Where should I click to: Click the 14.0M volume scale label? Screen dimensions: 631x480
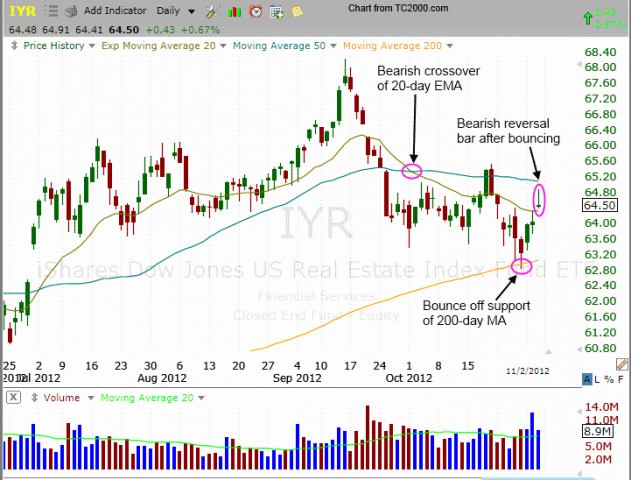(x=602, y=407)
